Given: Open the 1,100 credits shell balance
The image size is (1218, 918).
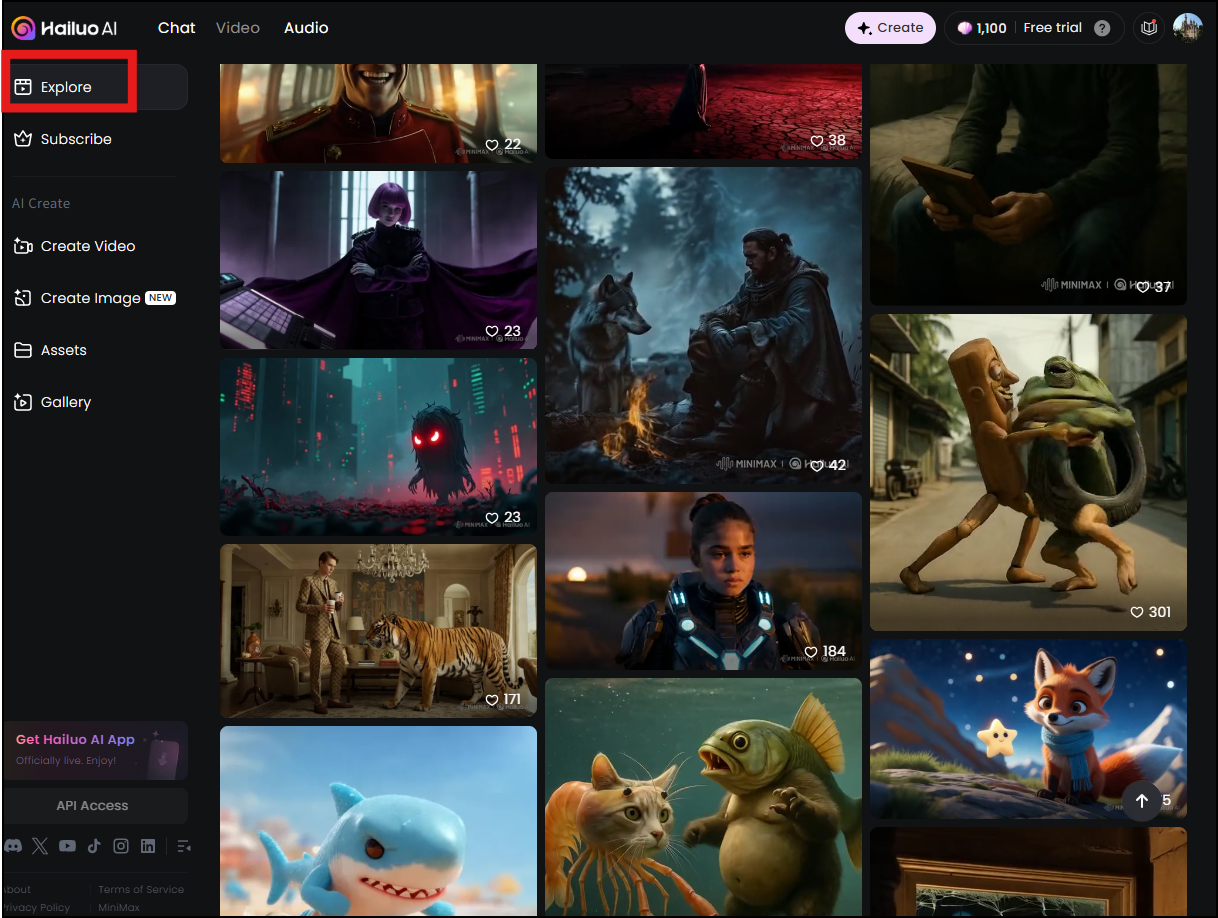Looking at the screenshot, I should click(x=981, y=28).
